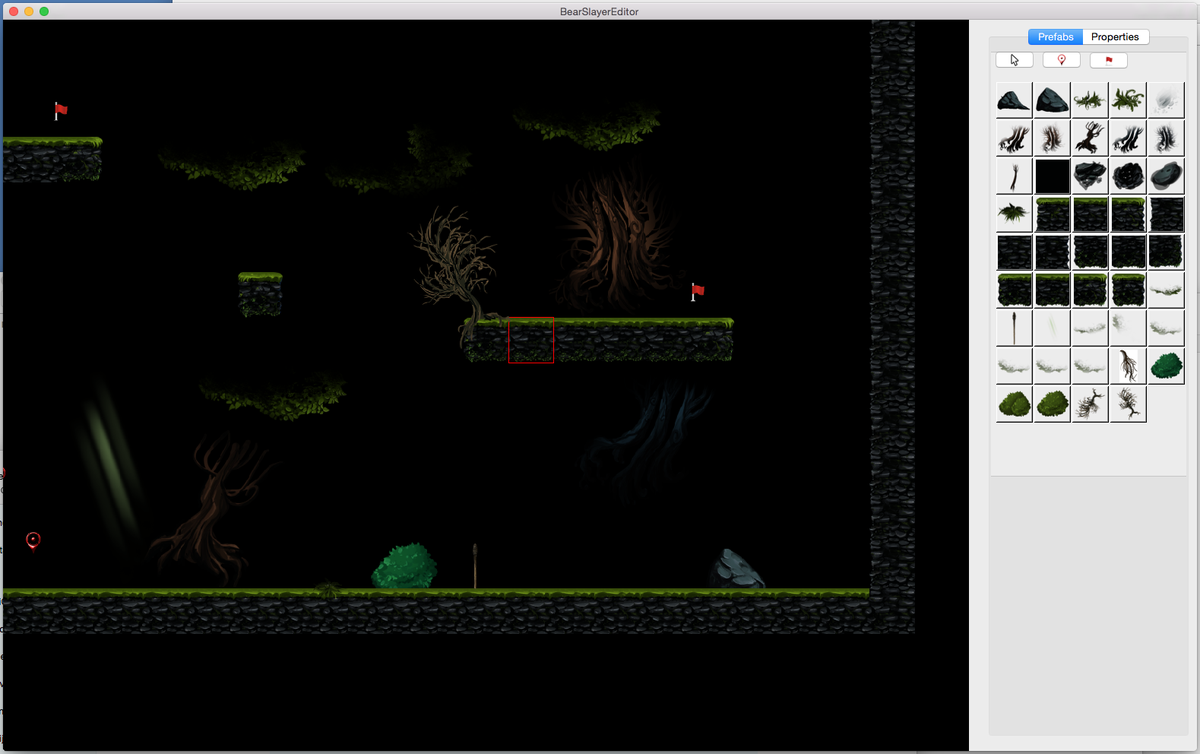Select the red flag tool button
Image resolution: width=1200 pixels, height=754 pixels.
(1108, 60)
